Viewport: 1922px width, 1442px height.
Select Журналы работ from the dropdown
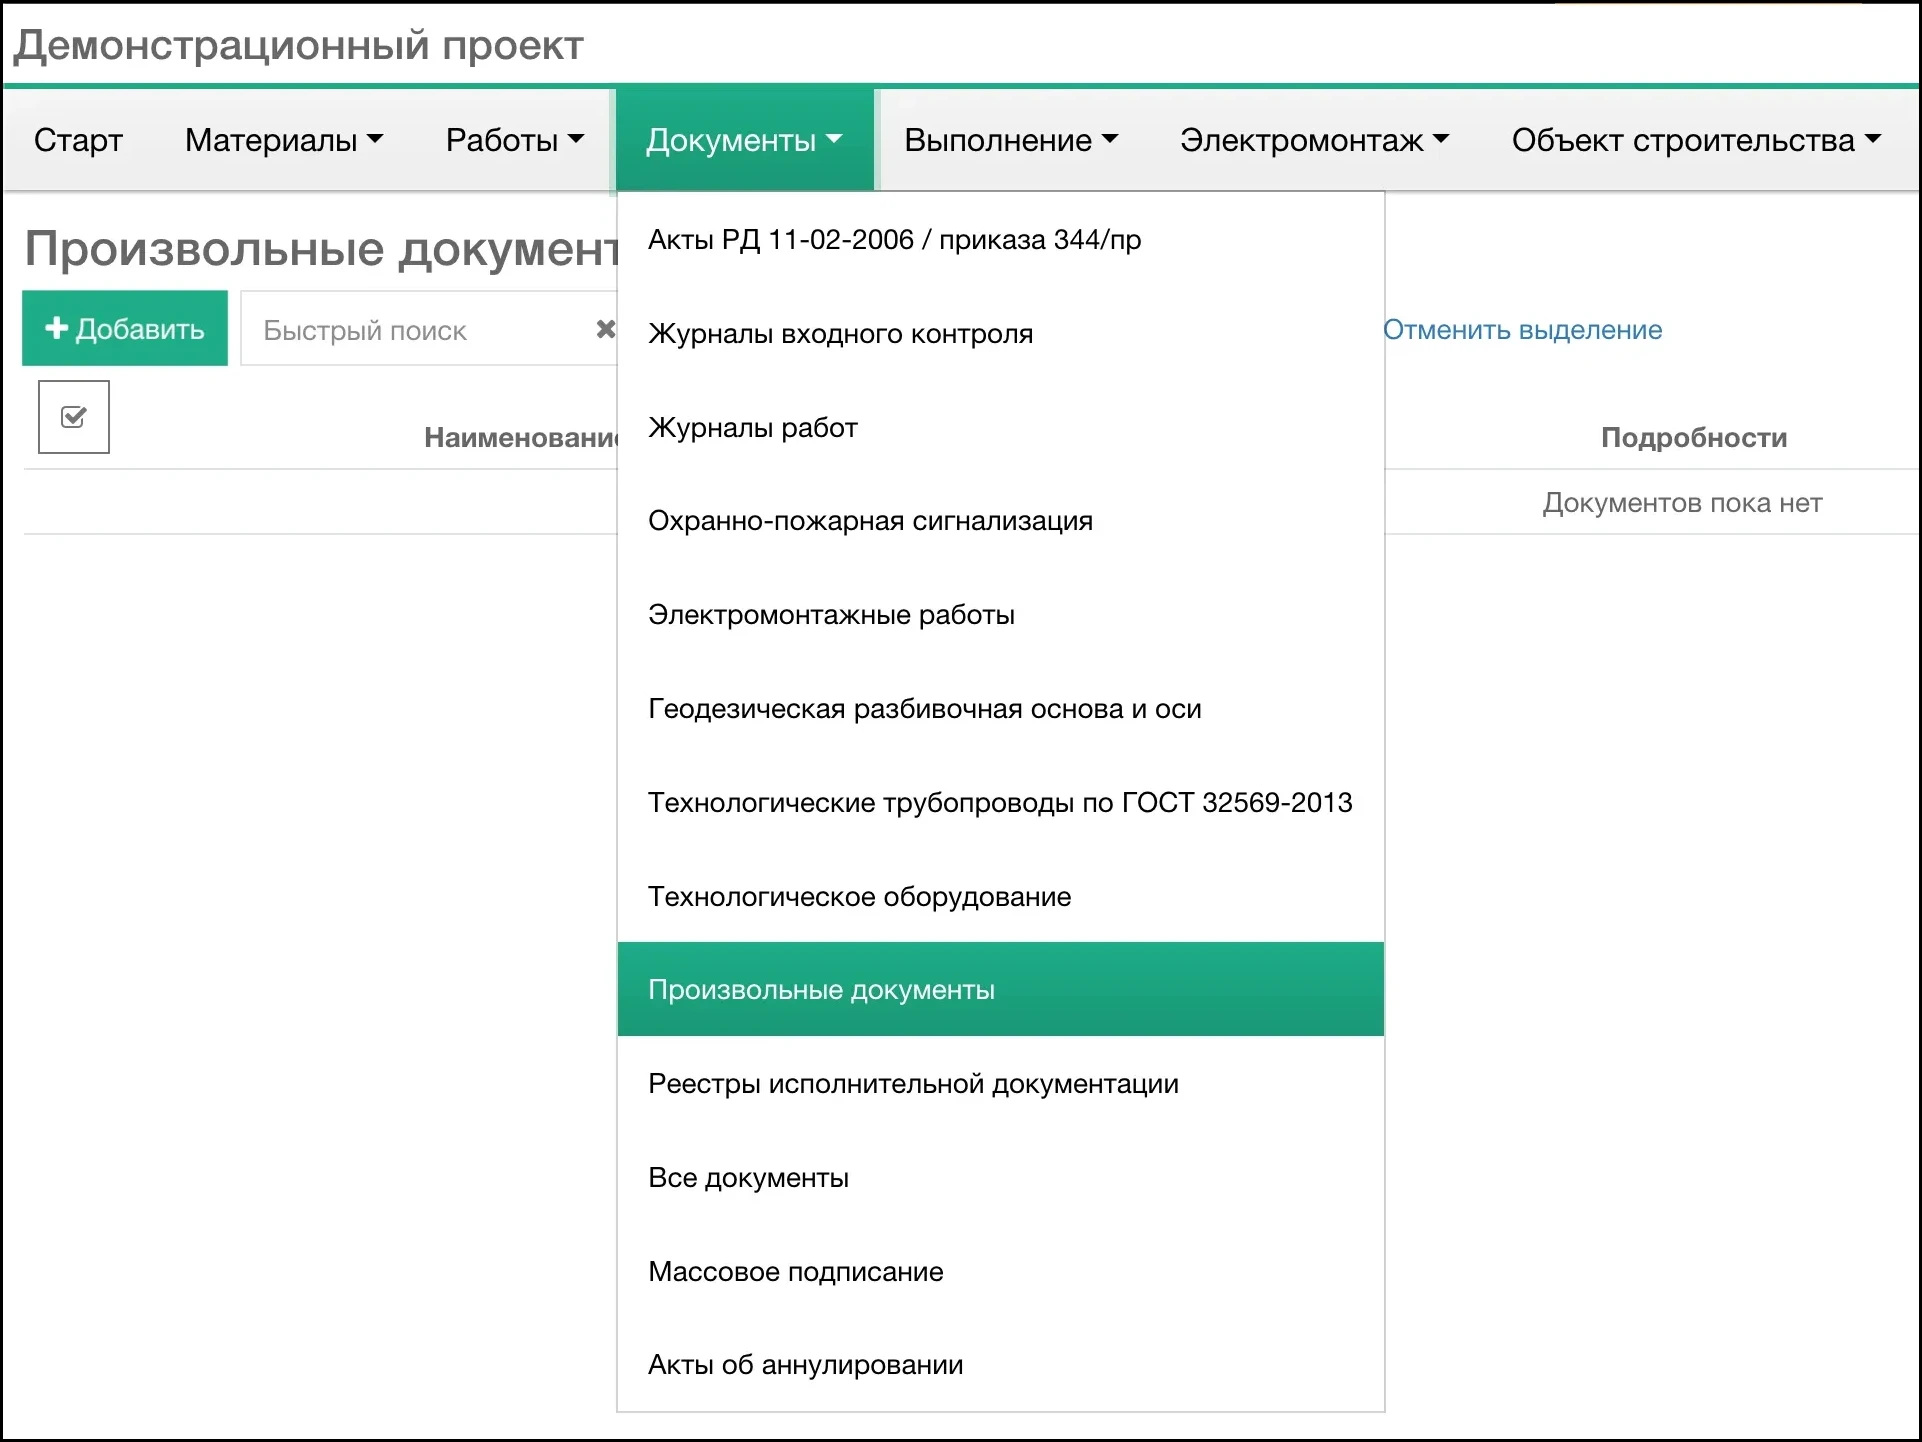click(x=752, y=427)
